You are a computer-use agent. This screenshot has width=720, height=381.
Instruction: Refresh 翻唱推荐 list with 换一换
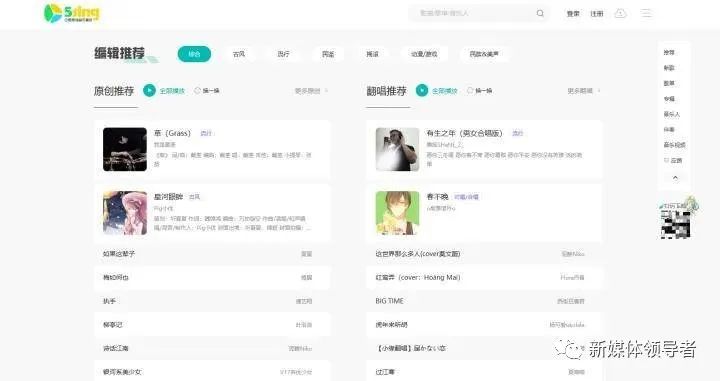point(479,90)
